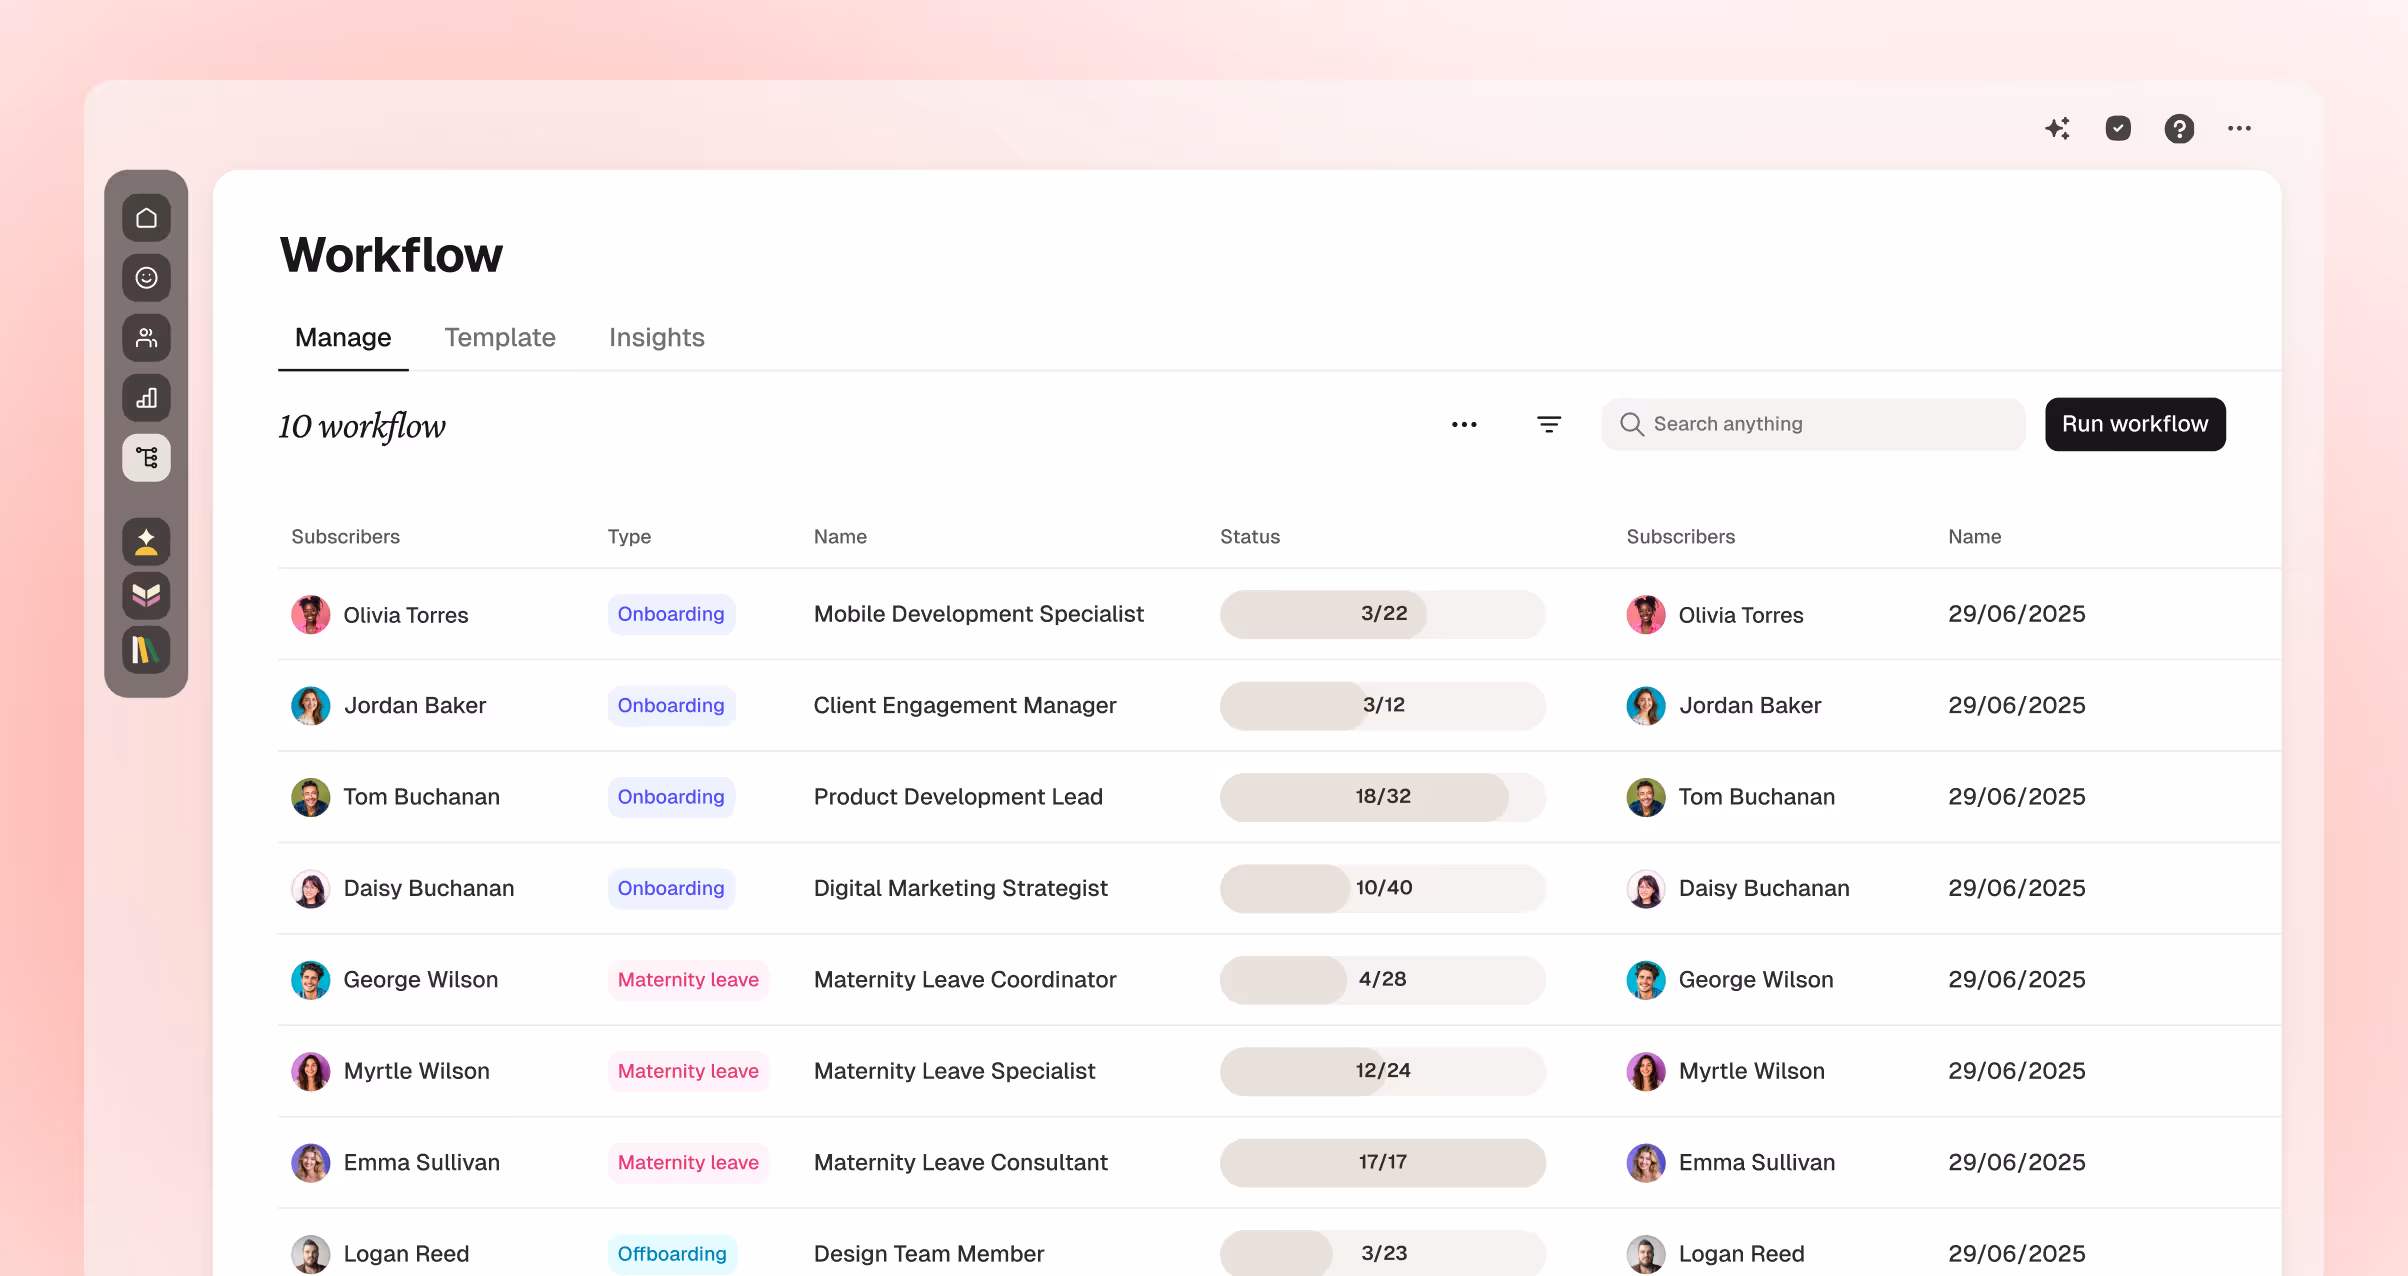Open the filter lines icon
The height and width of the screenshot is (1276, 2408).
(1548, 424)
